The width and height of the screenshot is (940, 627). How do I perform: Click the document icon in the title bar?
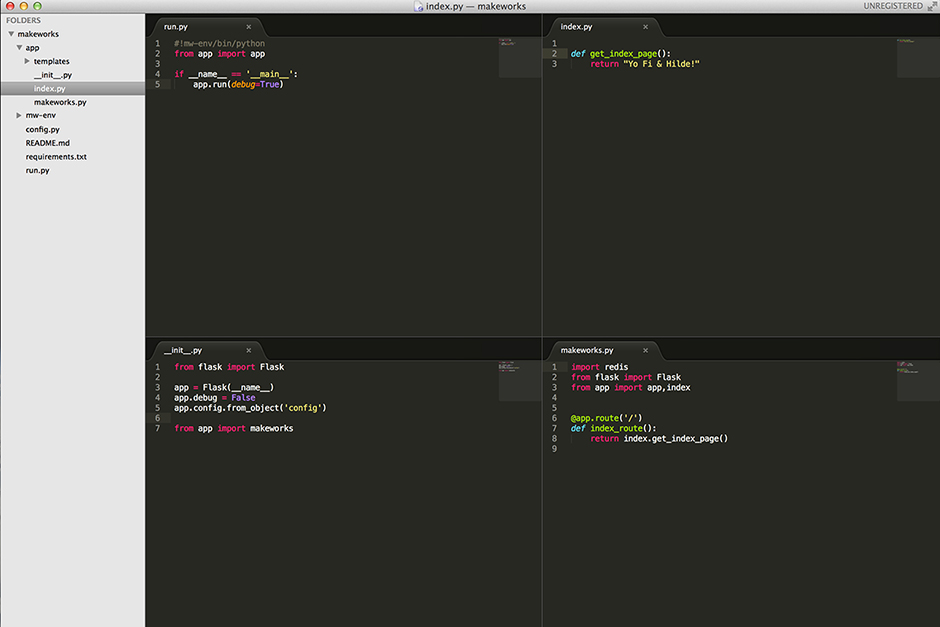[419, 7]
